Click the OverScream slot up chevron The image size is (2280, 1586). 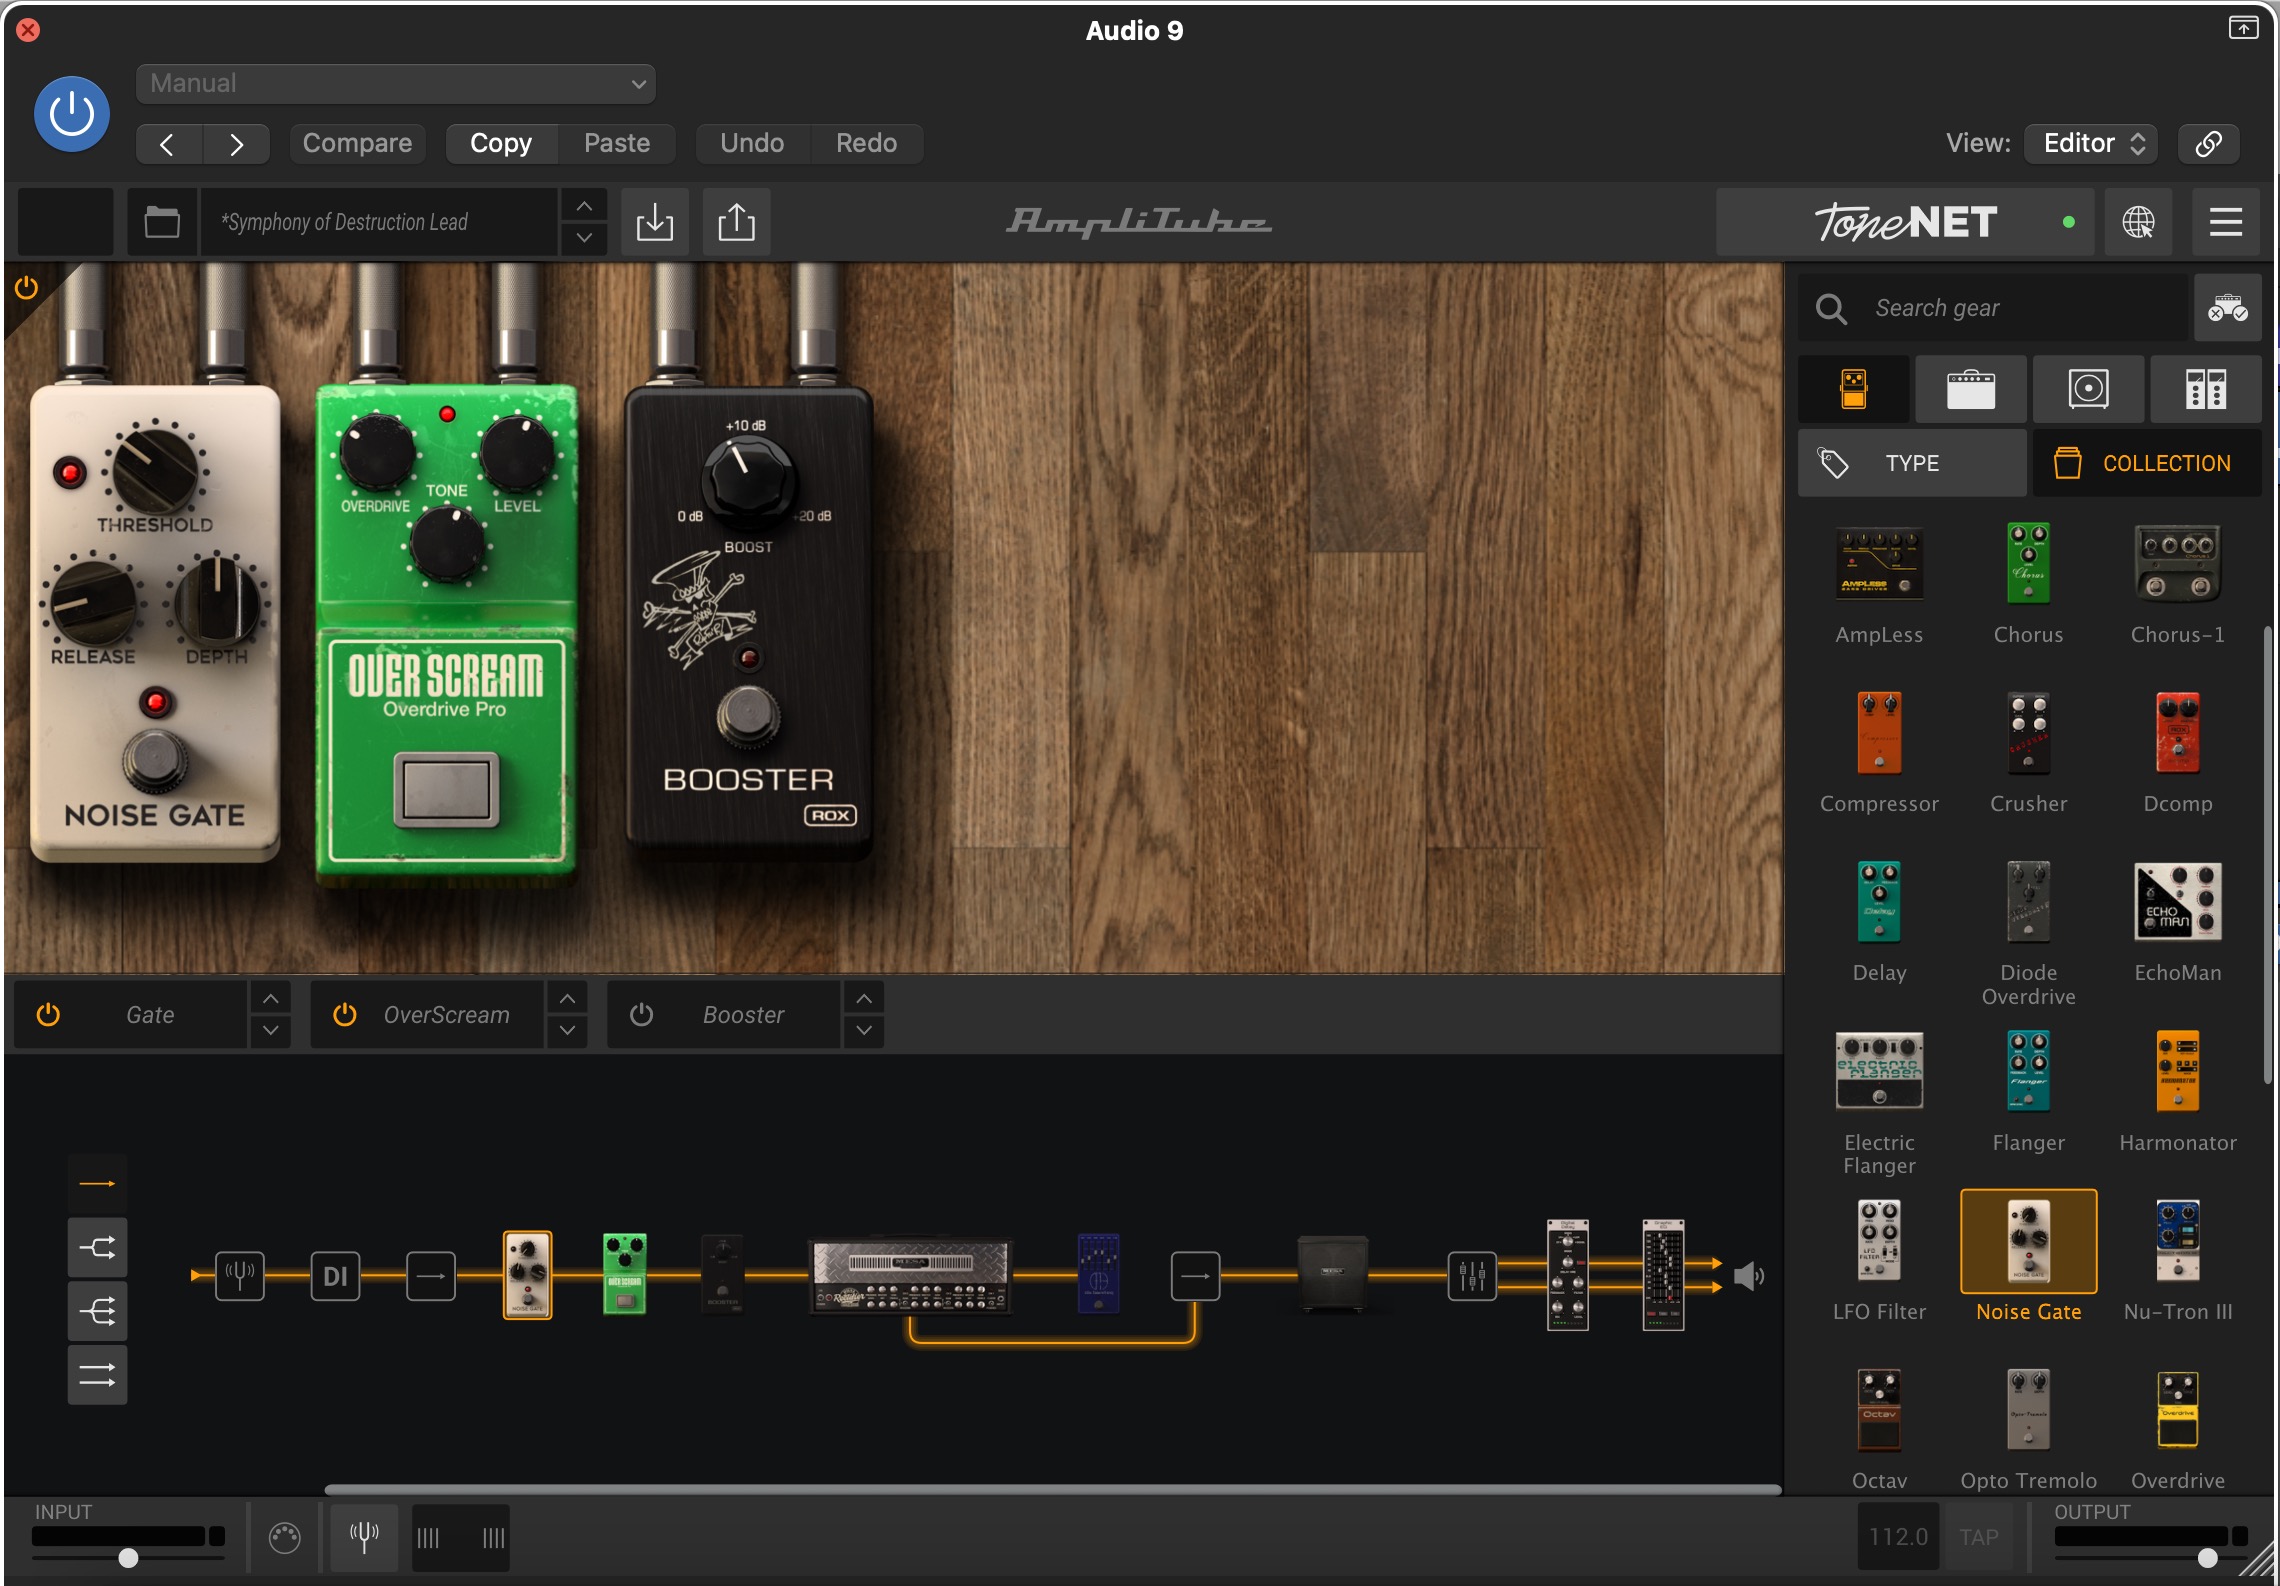tap(567, 998)
